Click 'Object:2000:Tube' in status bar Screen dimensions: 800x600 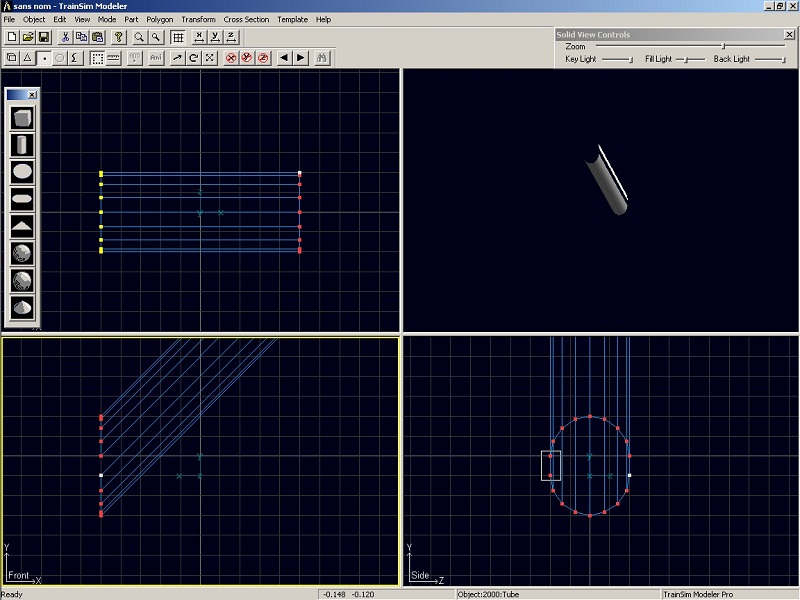click(488, 594)
